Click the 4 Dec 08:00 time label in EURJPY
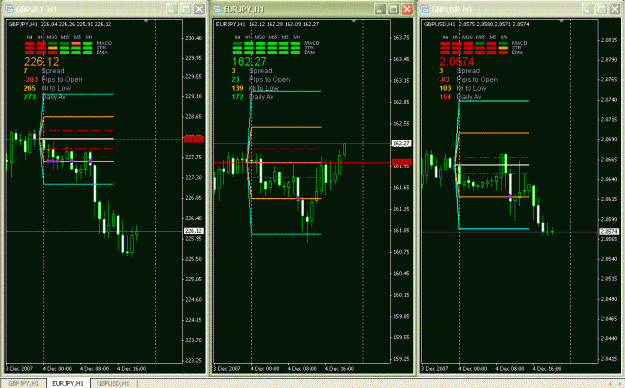 coord(302,369)
